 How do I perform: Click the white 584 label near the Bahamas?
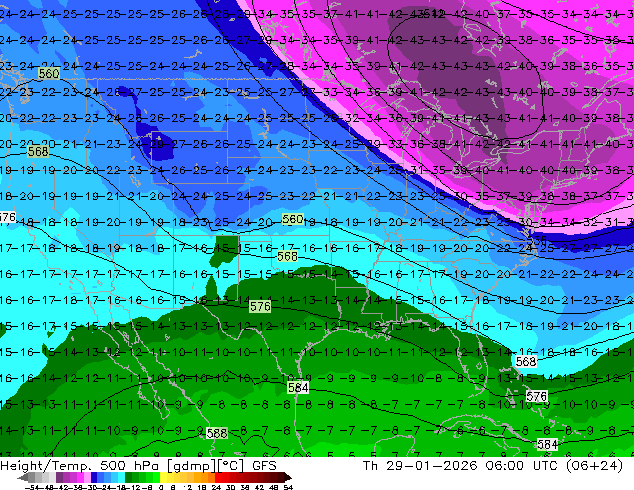(547, 445)
